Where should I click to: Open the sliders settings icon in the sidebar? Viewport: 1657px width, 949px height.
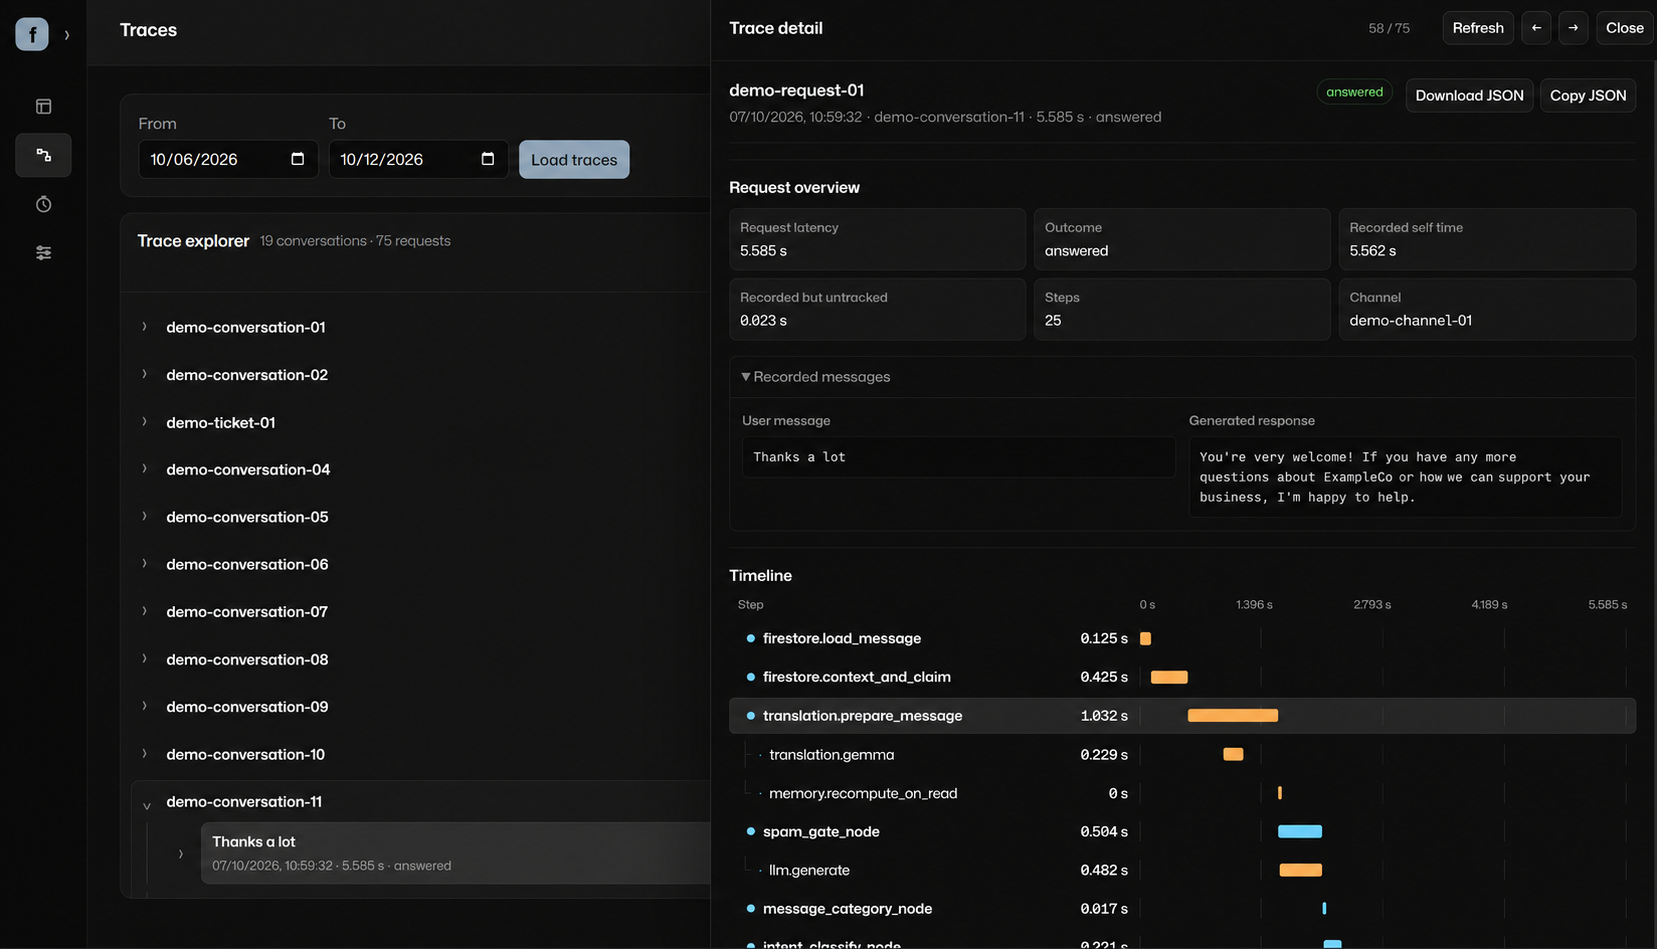(x=43, y=253)
